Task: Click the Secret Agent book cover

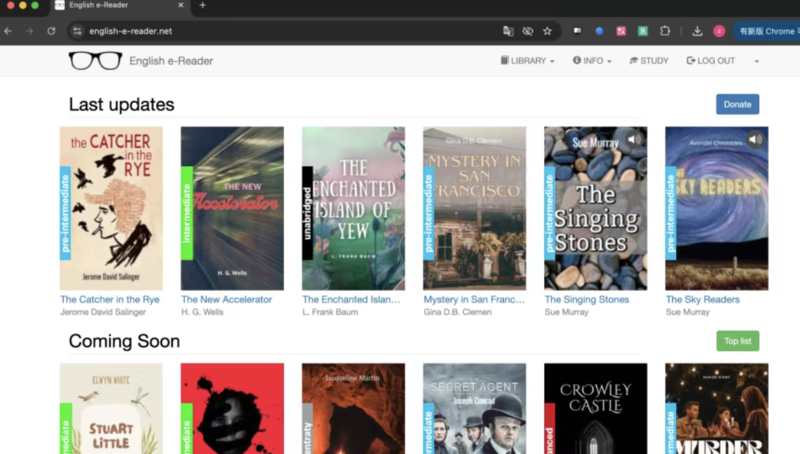Action: click(474, 409)
